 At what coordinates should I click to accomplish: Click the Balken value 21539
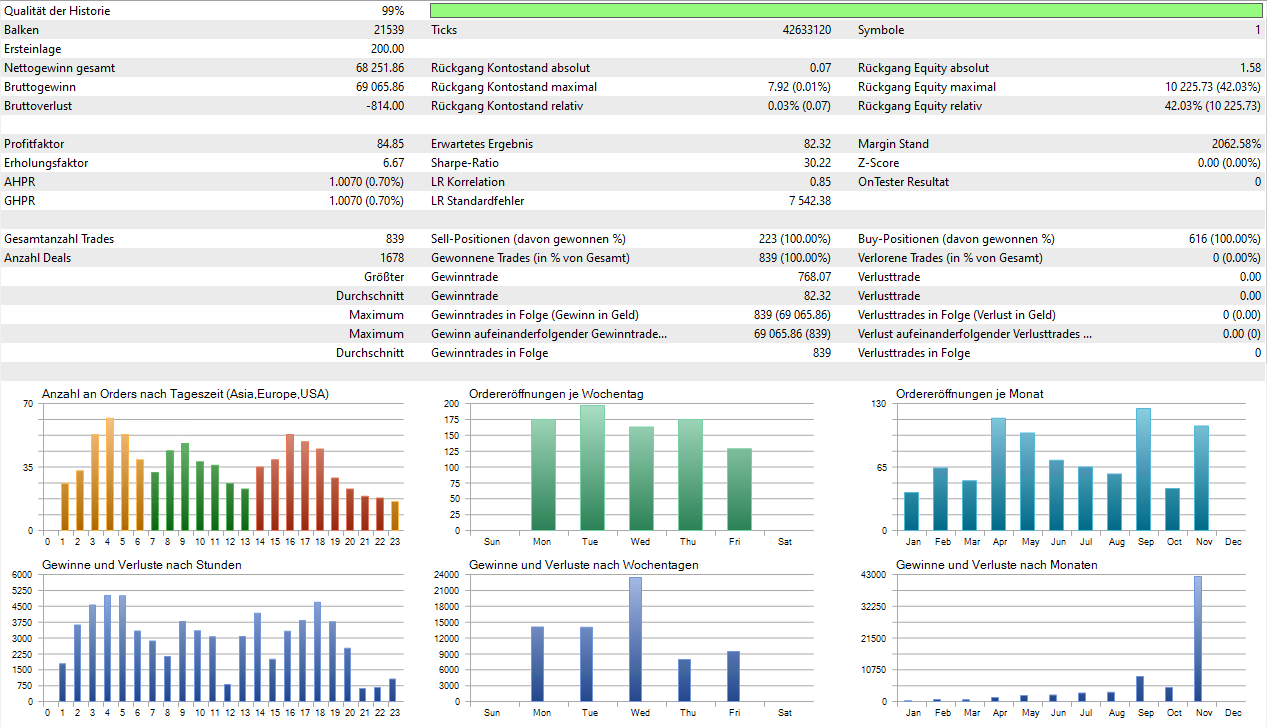point(388,30)
